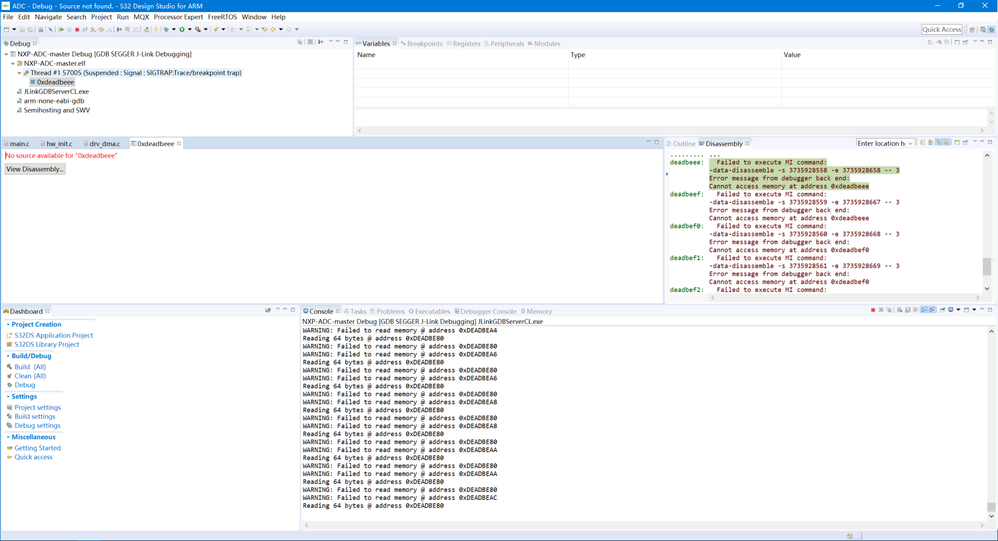Collapse the Project Creation section
This screenshot has width=998, height=541.
coord(8,325)
